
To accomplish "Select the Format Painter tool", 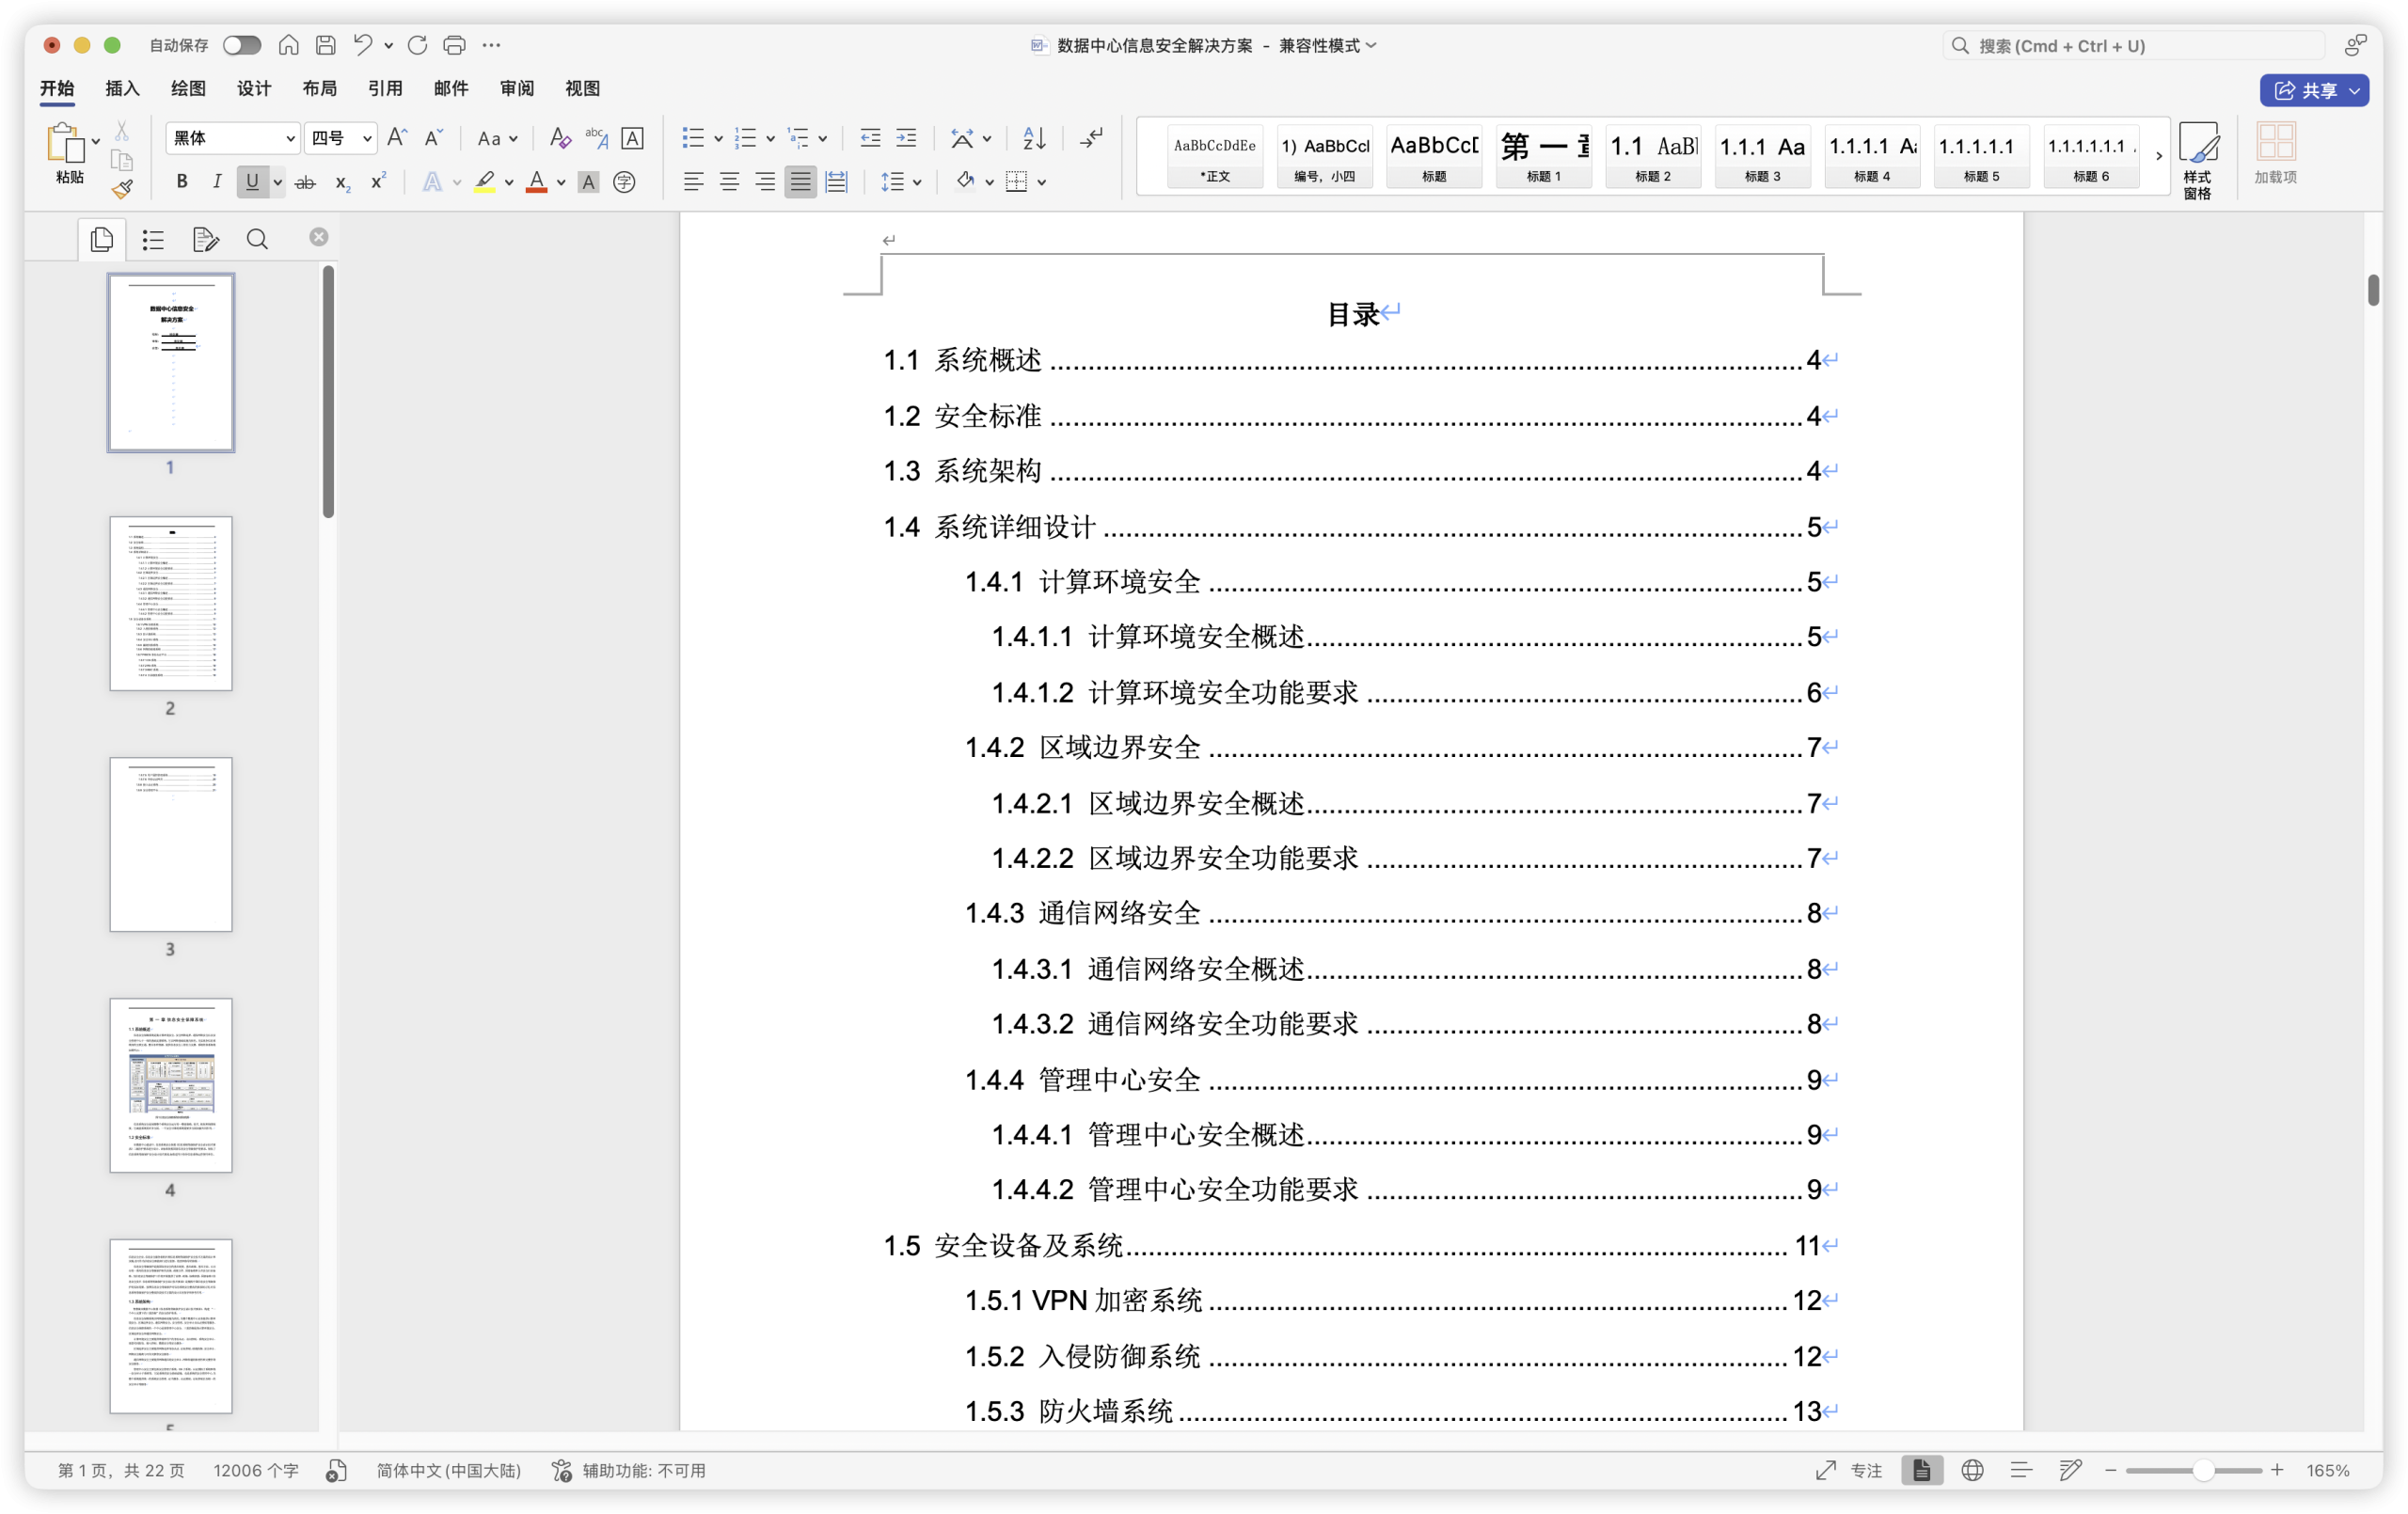I will tap(120, 187).
